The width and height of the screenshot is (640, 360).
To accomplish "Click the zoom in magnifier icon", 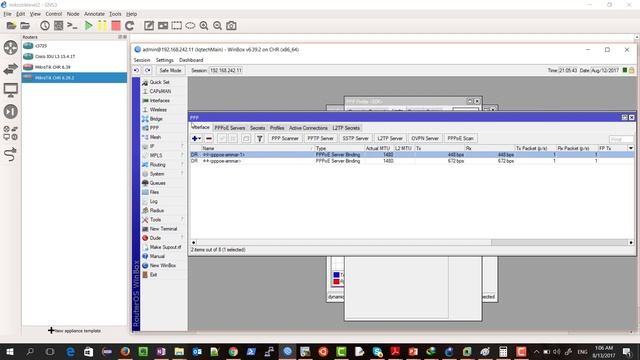I will point(204,26).
